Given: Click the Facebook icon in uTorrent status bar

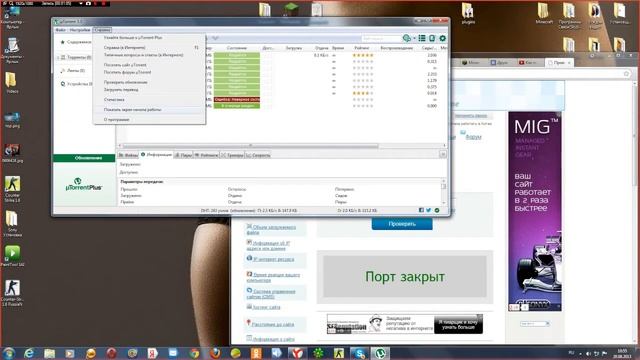Looking at the screenshot, I should click(x=421, y=210).
